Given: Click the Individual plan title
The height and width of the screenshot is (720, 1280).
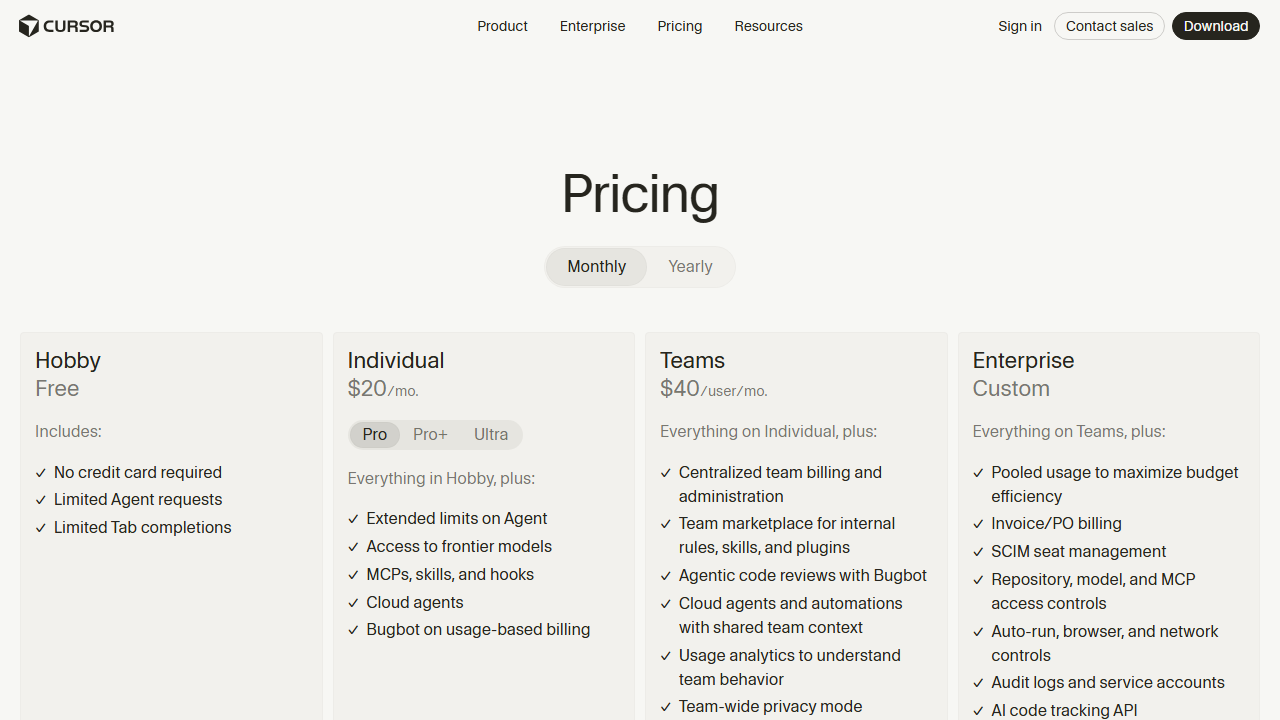Looking at the screenshot, I should 396,360.
